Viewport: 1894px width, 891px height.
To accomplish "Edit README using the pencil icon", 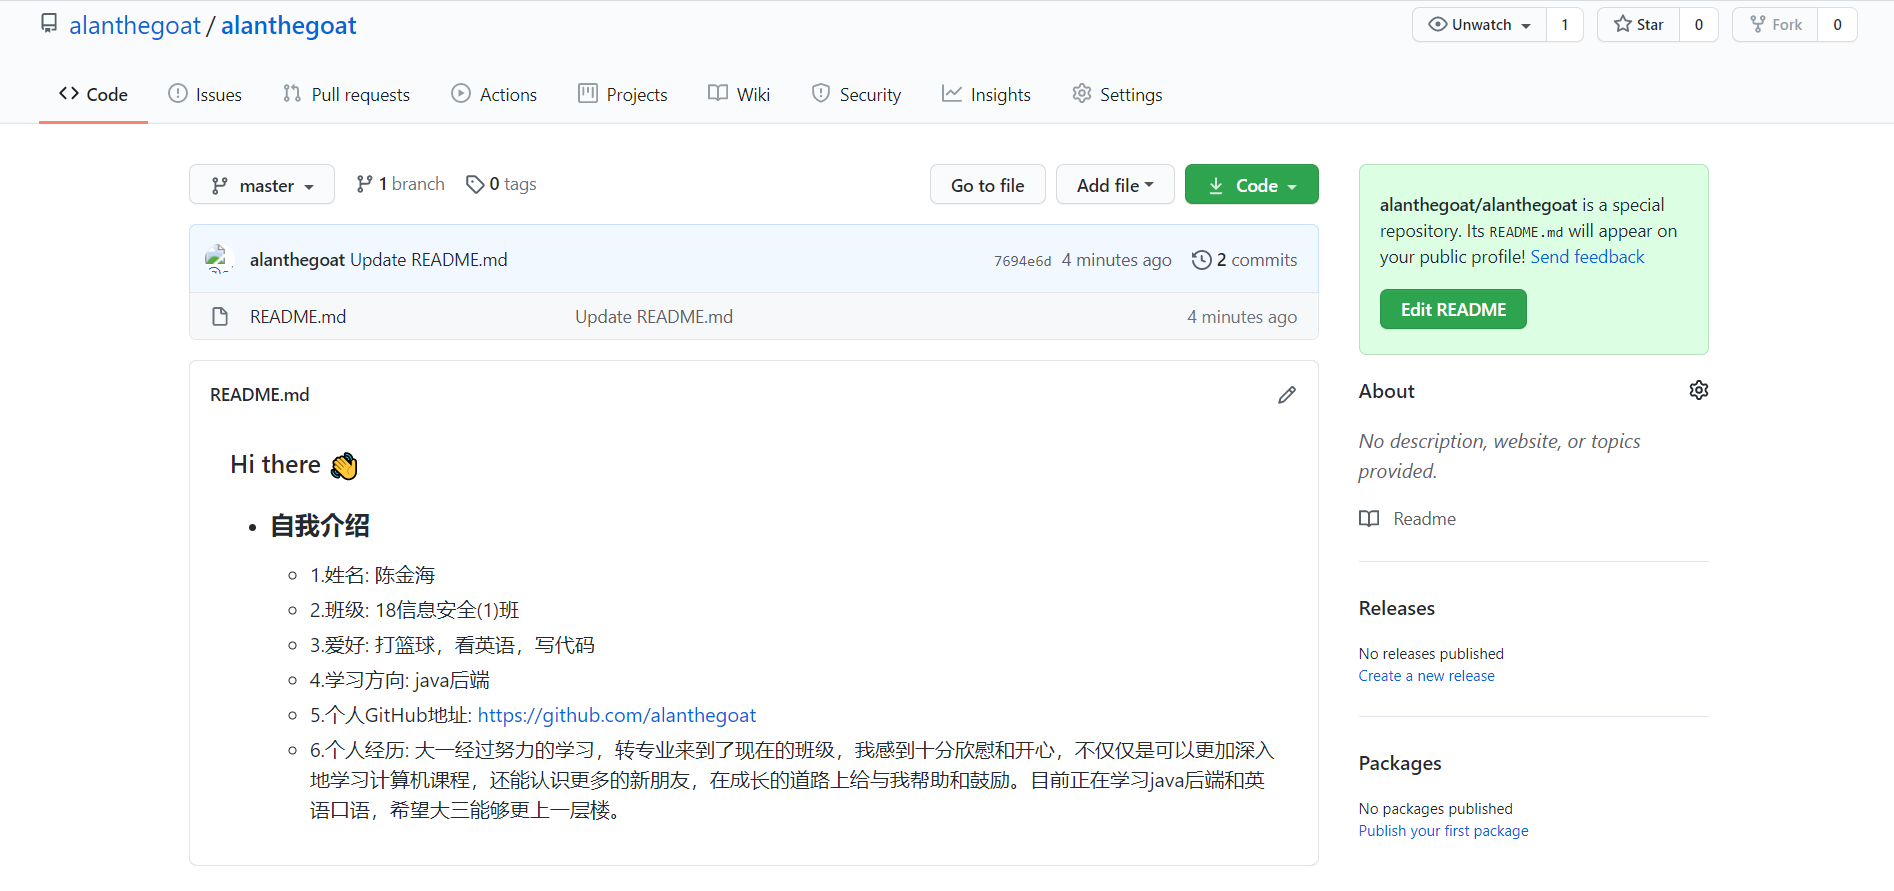I will pyautogui.click(x=1287, y=395).
